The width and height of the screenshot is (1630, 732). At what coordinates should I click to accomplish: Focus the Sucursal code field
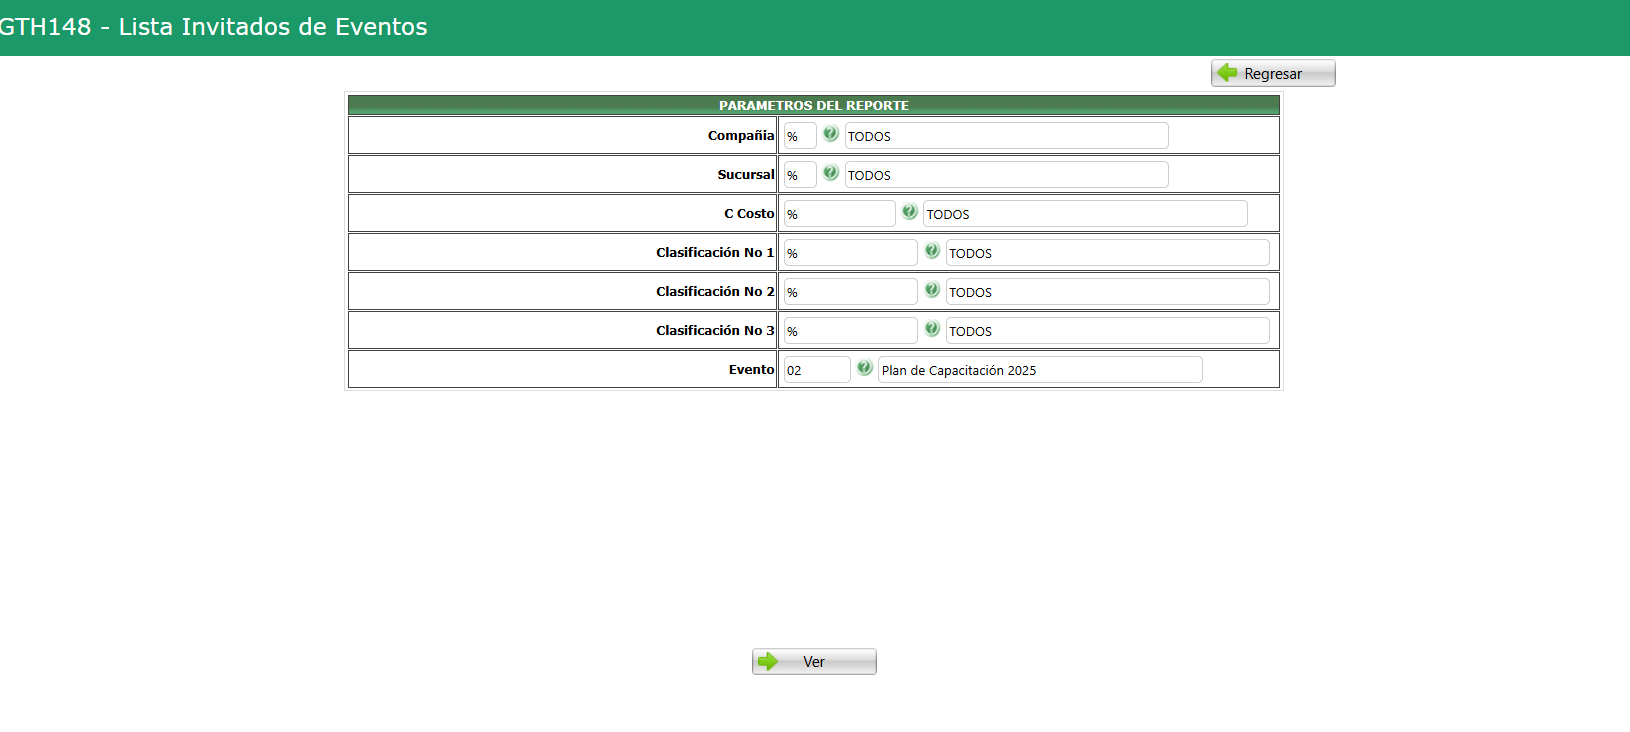tap(800, 175)
